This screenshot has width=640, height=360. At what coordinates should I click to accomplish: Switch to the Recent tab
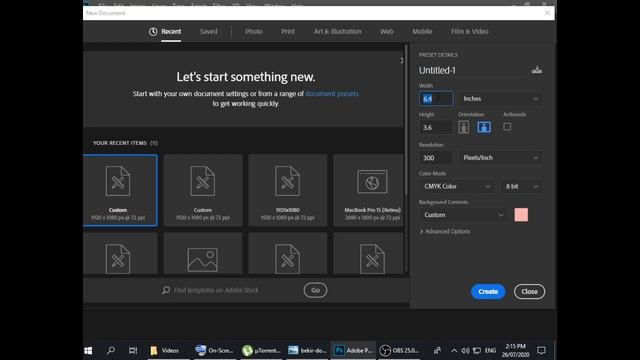tap(171, 31)
